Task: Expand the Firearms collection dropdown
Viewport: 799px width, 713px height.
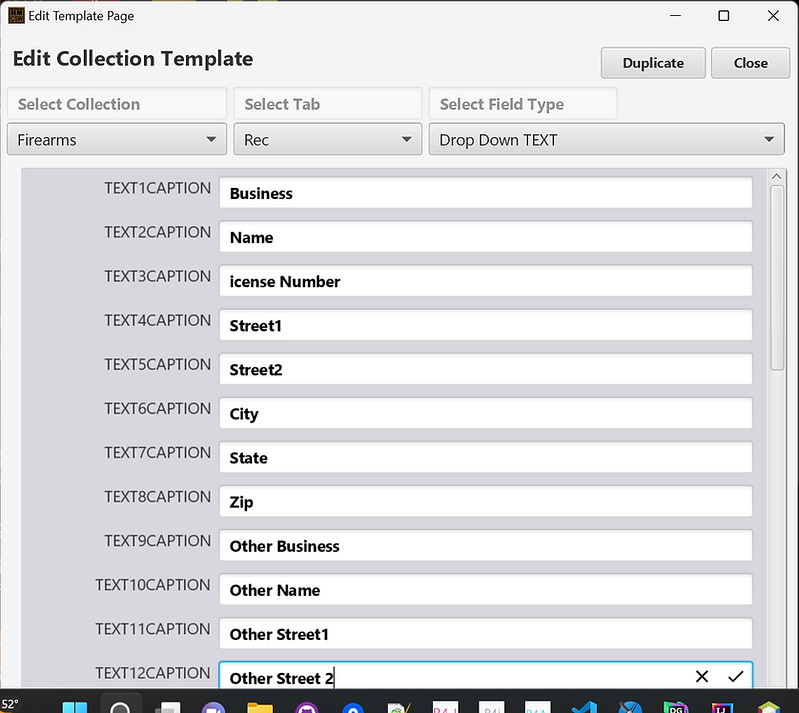Action: 117,139
